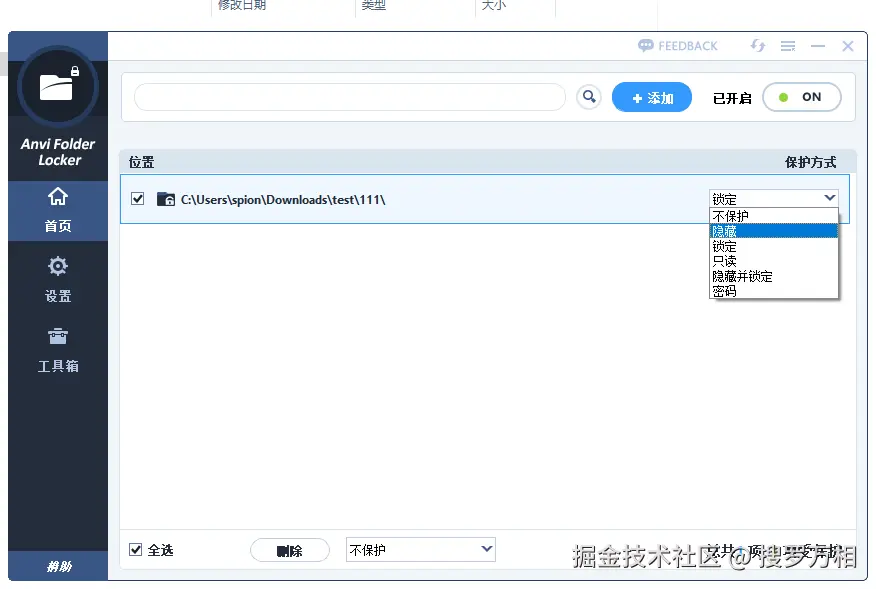Screen dimensions: 876x589
Task: Uncheck the checkbox for the test\111 folder
Action: [x=137, y=198]
